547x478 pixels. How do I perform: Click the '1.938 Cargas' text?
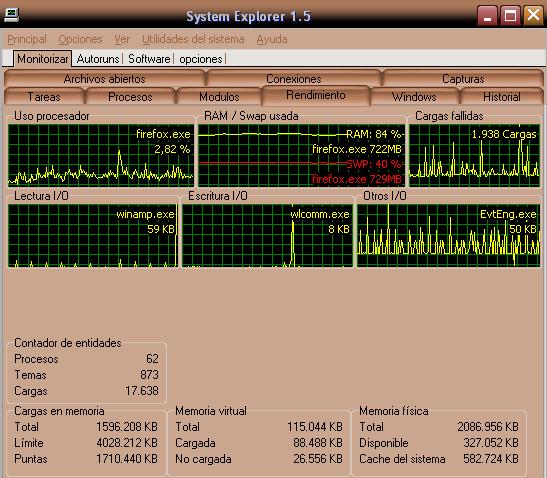pos(504,134)
